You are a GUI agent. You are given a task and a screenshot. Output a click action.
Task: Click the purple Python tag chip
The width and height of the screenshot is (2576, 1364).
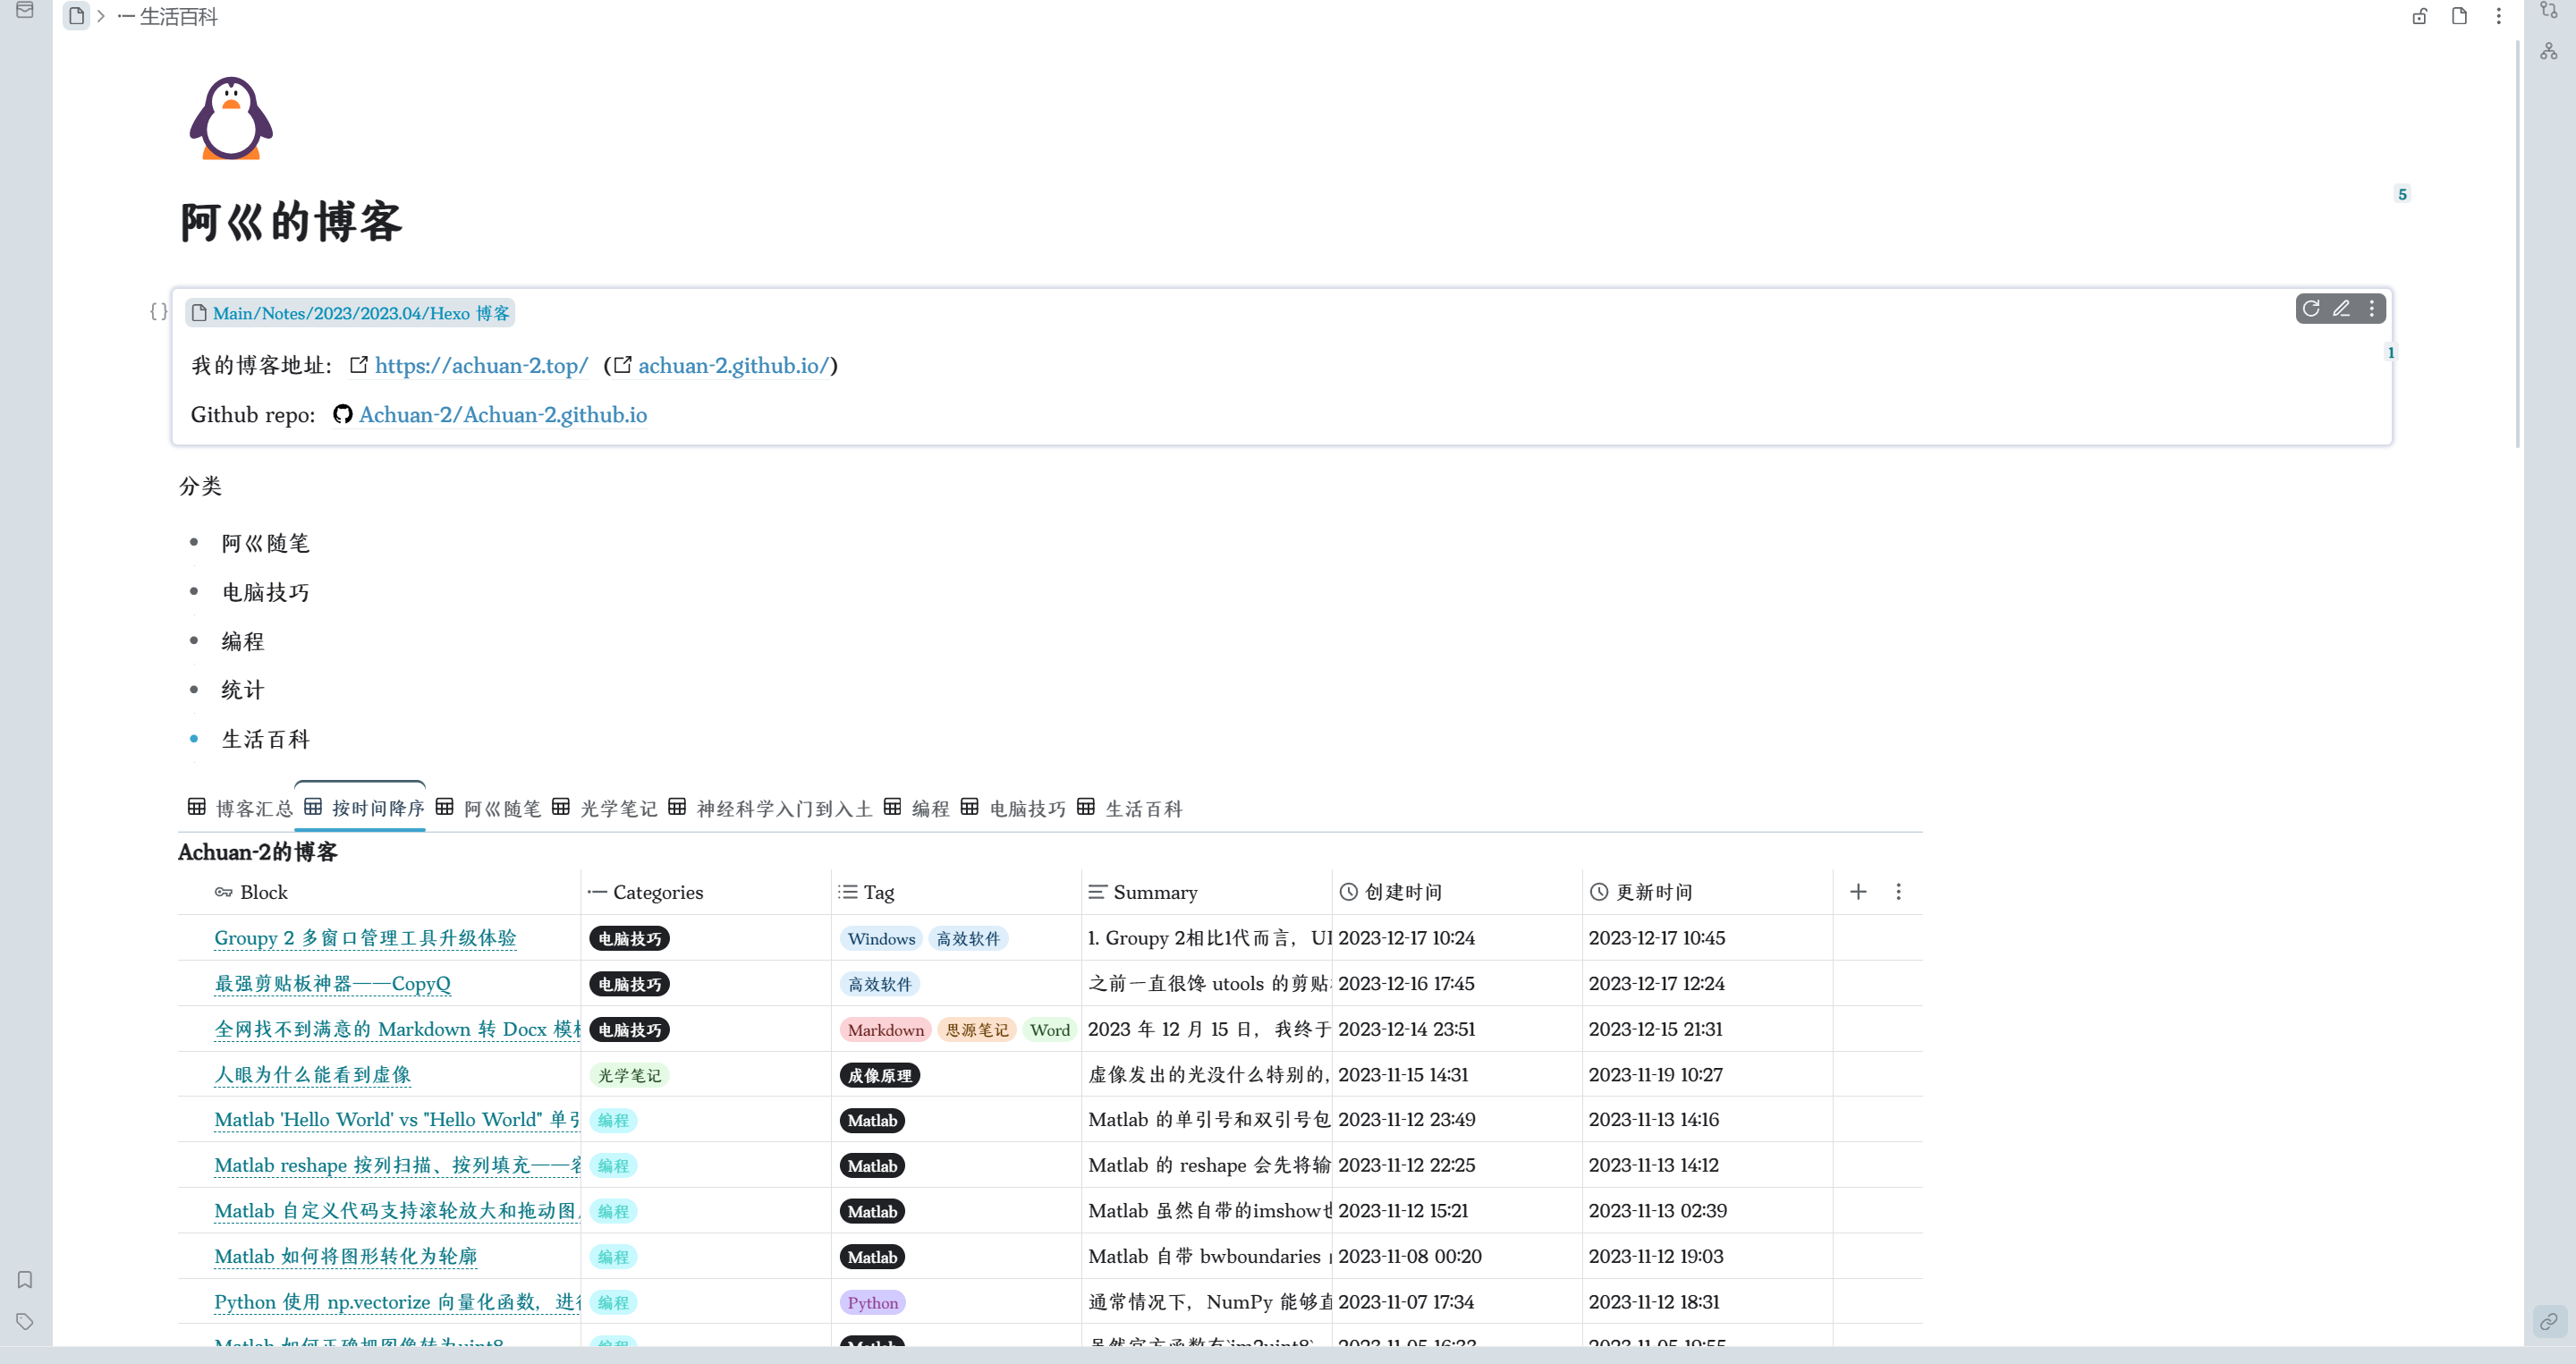coord(872,1302)
